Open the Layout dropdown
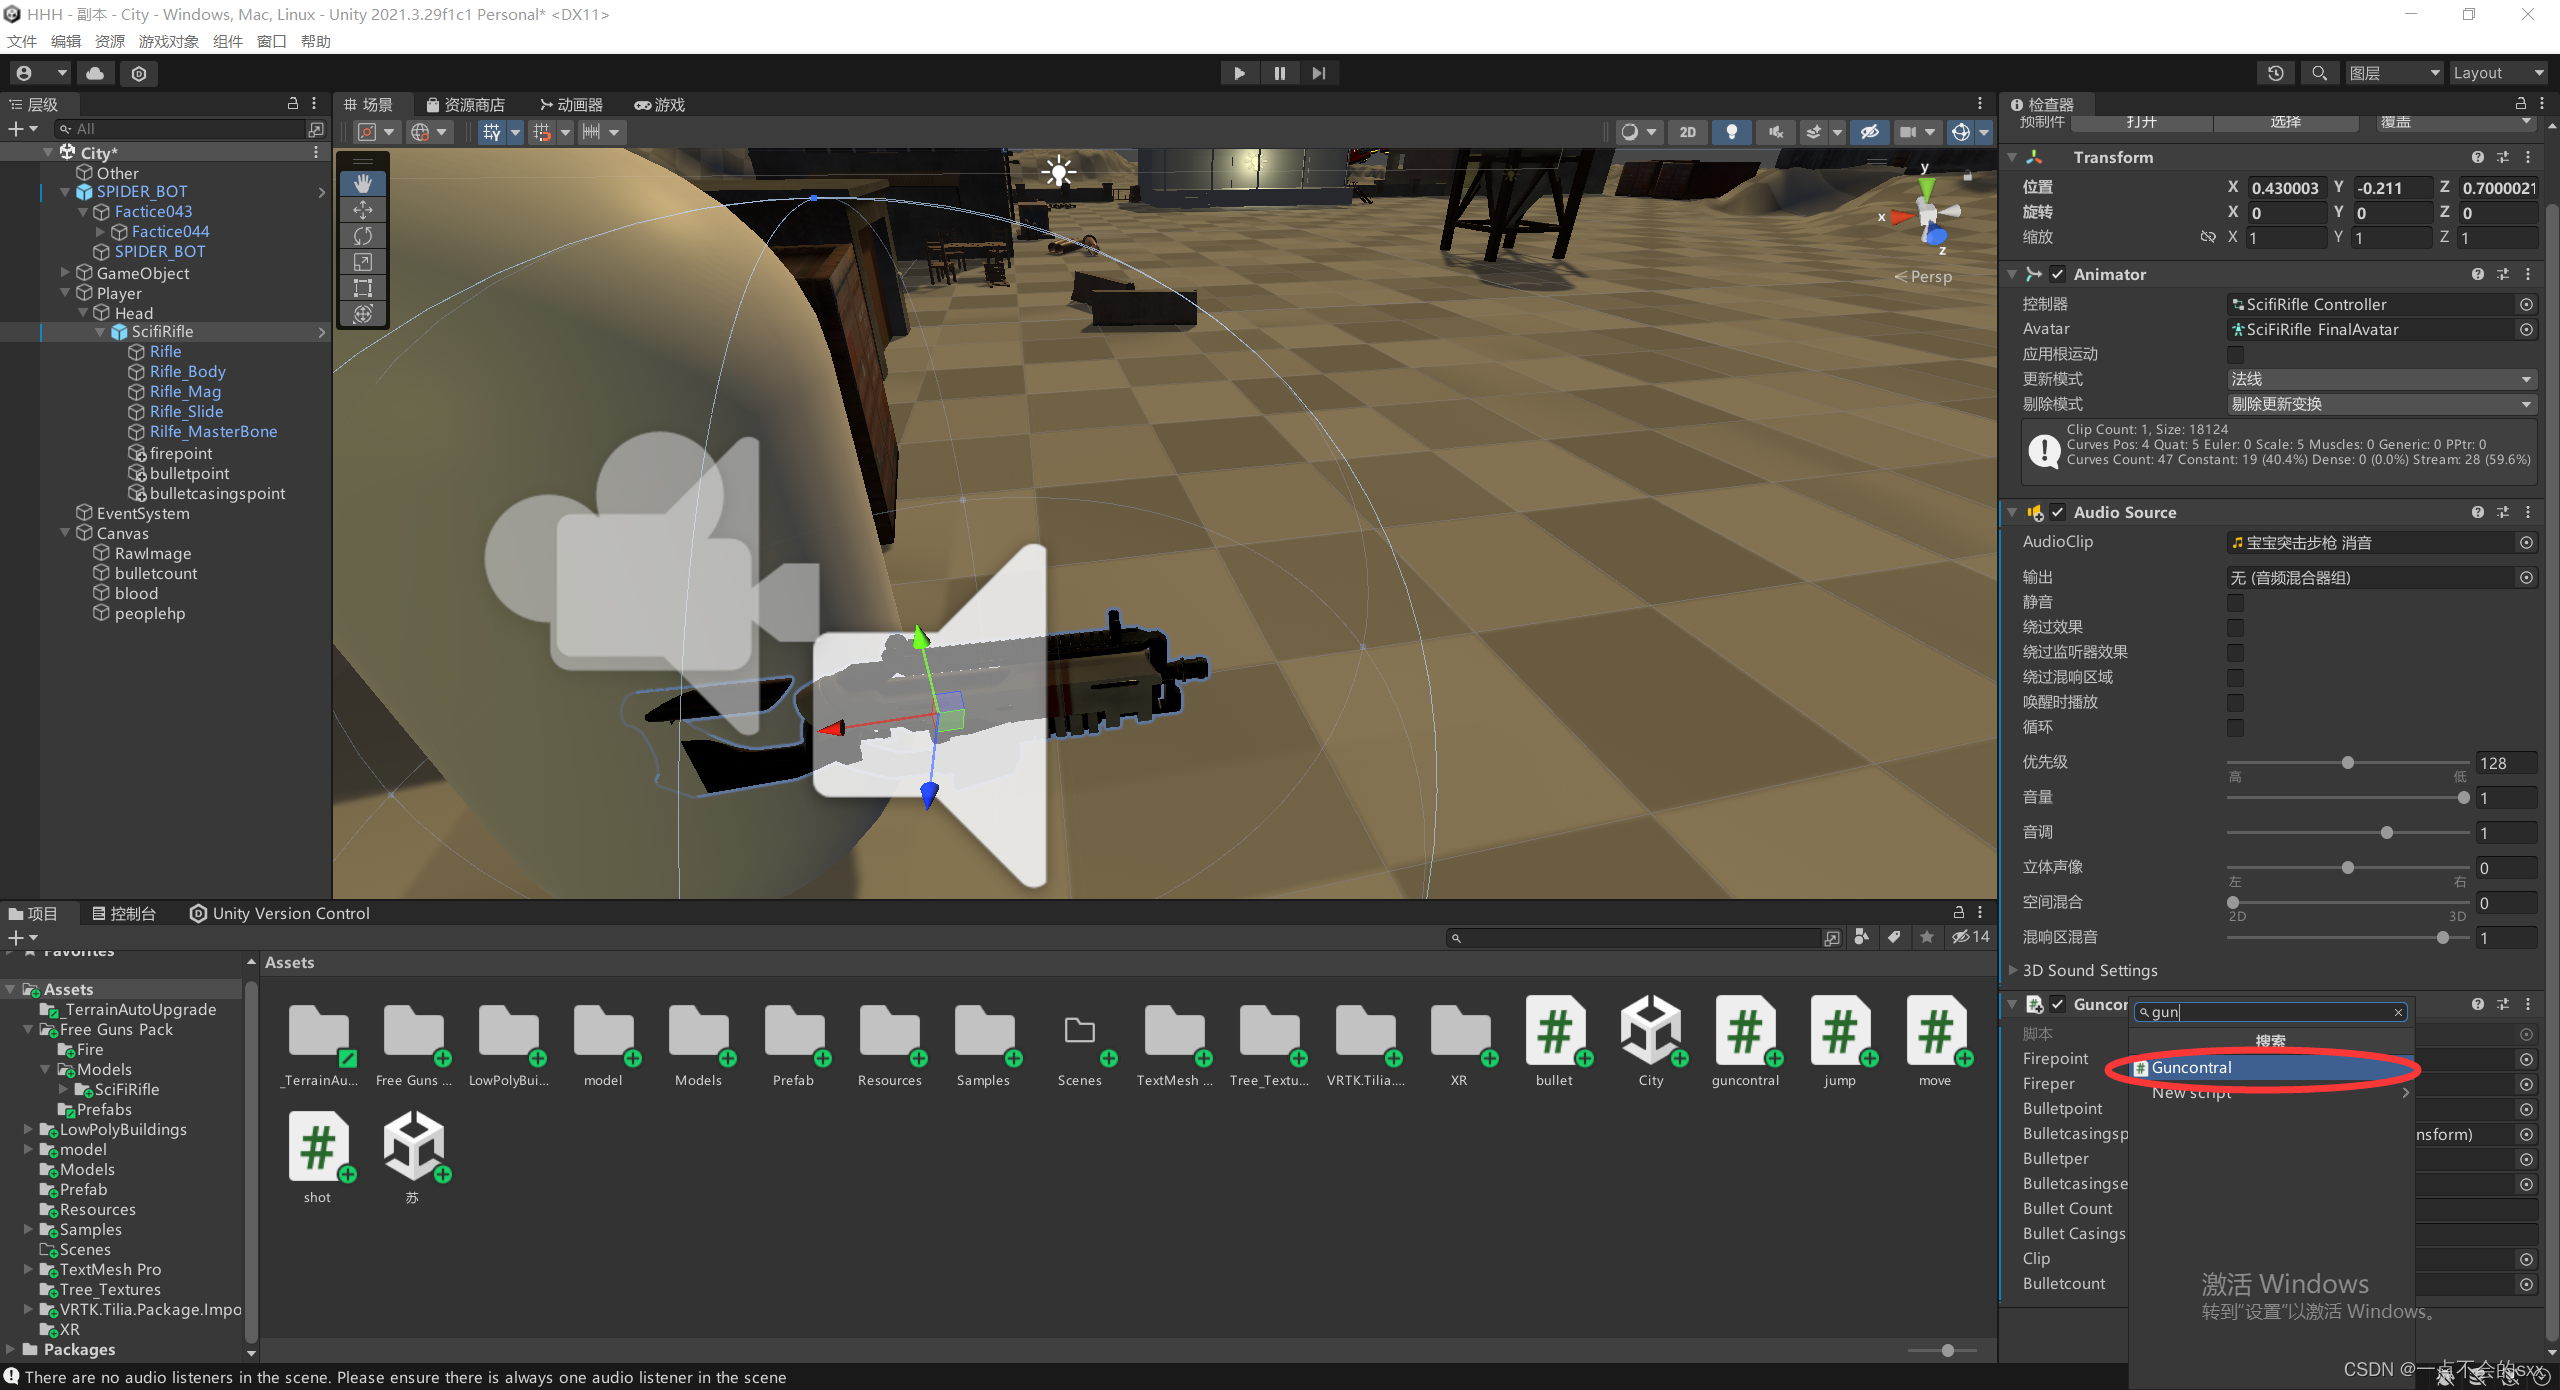The width and height of the screenshot is (2560, 1390). (x=2496, y=72)
